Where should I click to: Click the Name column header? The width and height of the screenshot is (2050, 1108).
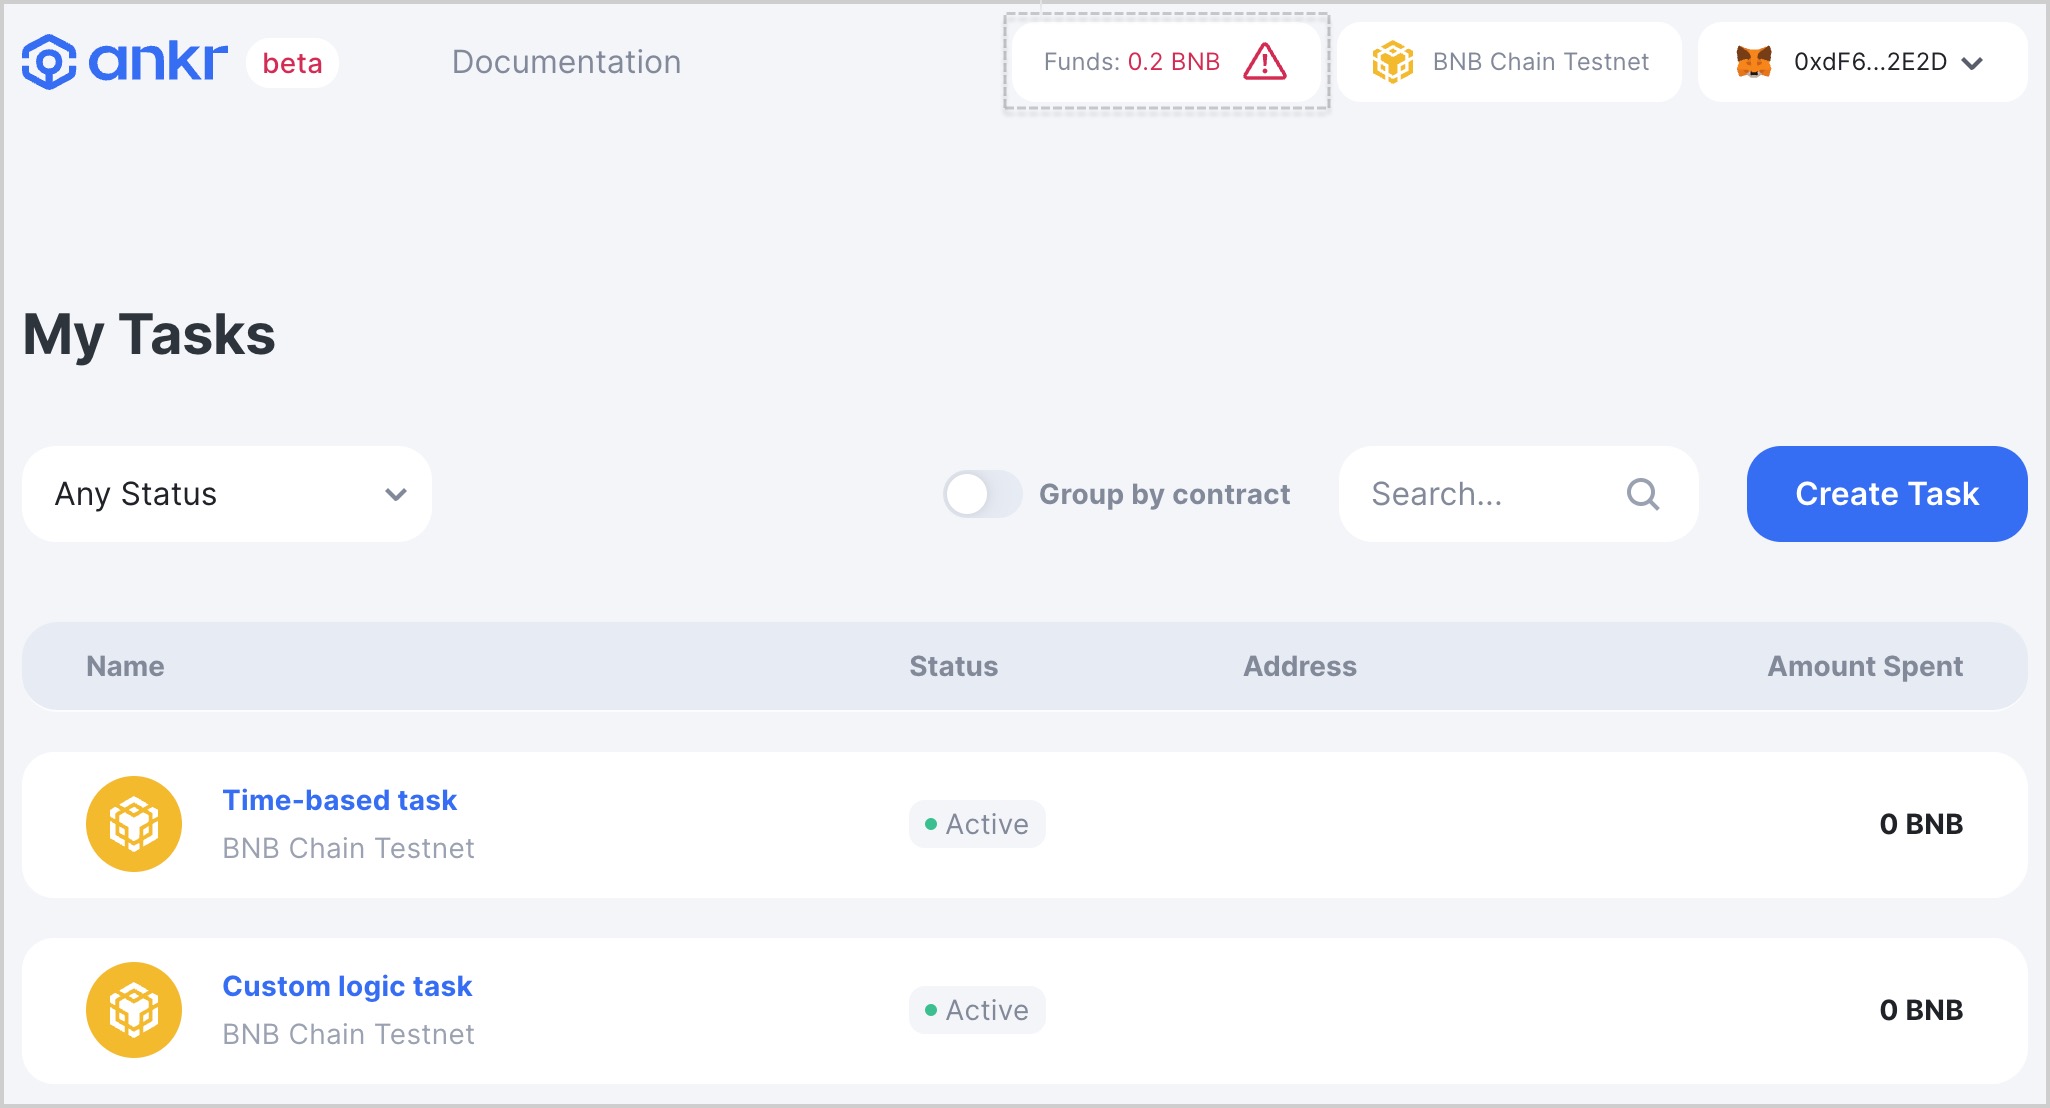[125, 666]
